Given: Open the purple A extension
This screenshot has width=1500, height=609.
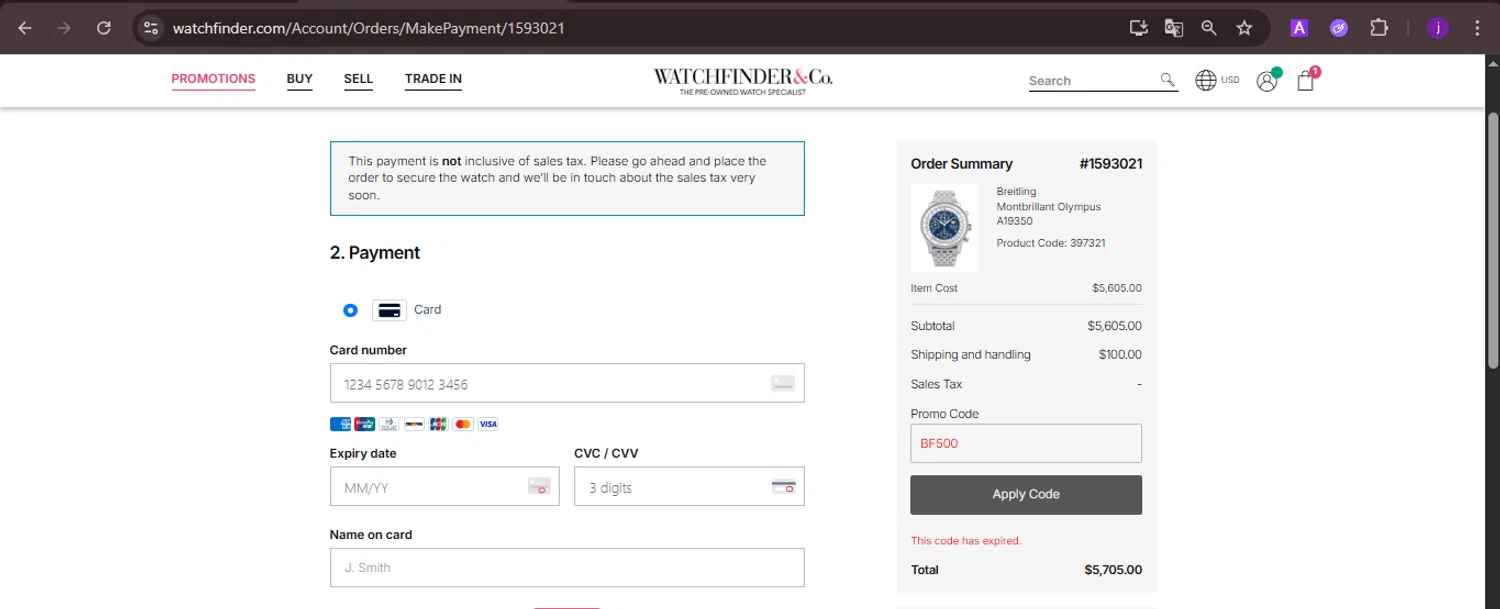Looking at the screenshot, I should click(1299, 28).
